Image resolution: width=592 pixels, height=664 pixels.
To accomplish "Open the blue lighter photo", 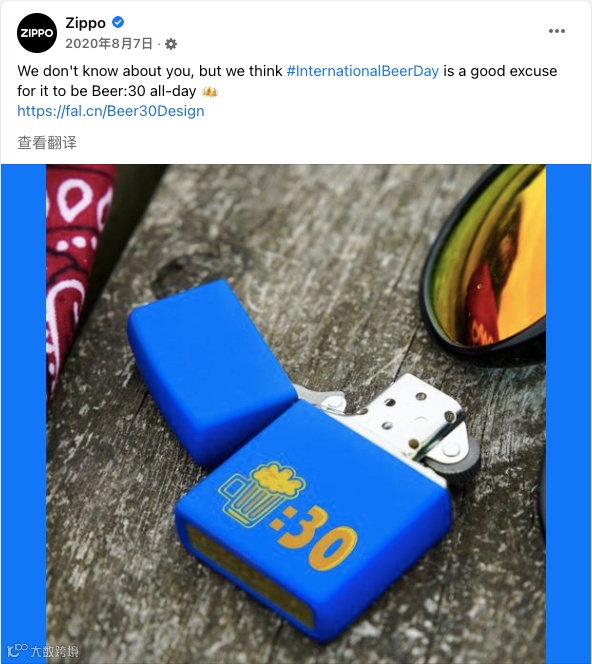I will (296, 414).
